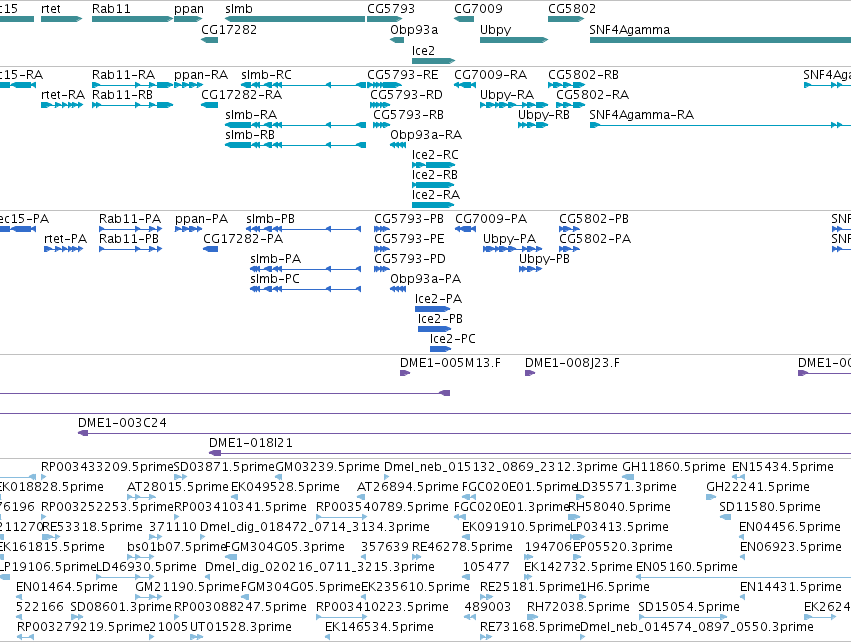The width and height of the screenshot is (851, 642).
Task: Click the RE46278.5prime EST label
Action: [462, 547]
